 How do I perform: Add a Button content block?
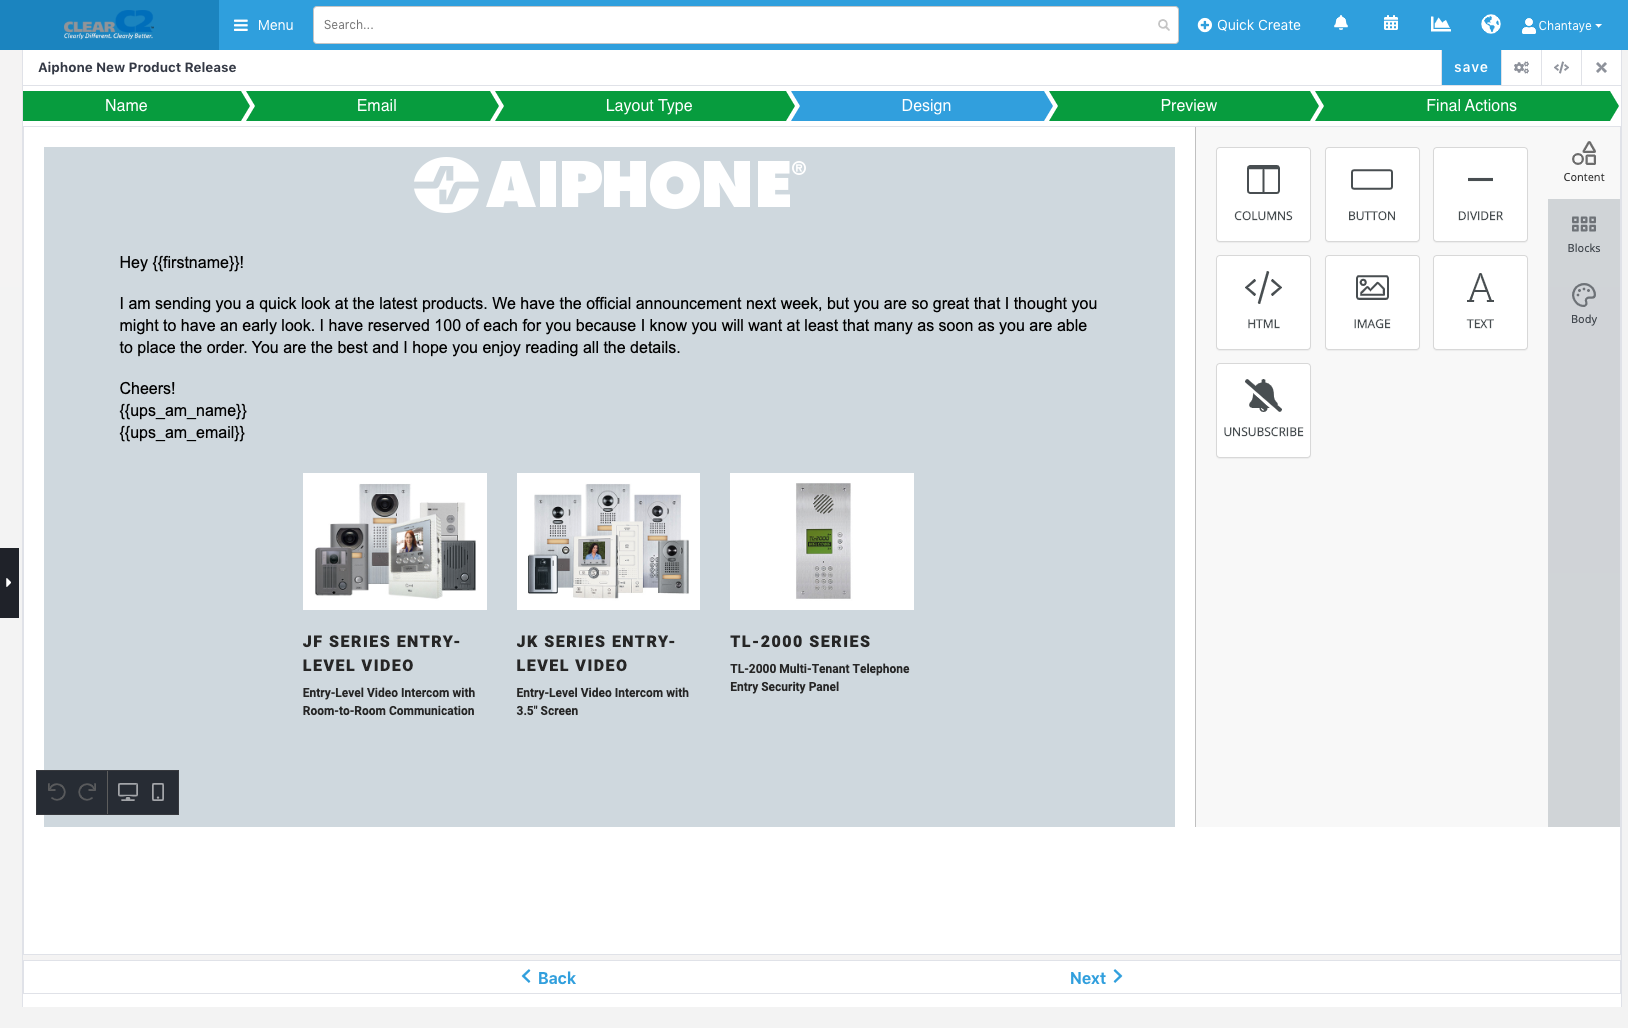[x=1372, y=194]
